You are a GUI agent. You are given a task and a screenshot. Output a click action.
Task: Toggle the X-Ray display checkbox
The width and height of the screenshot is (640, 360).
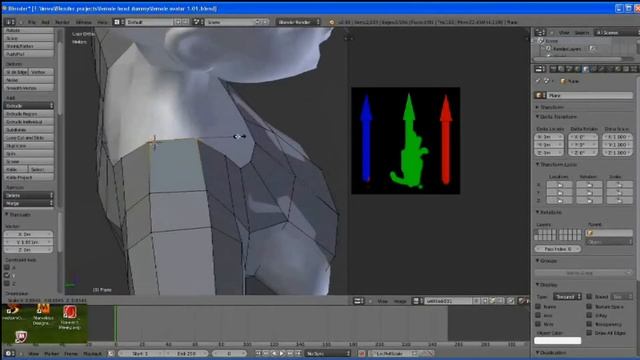[x=589, y=315]
